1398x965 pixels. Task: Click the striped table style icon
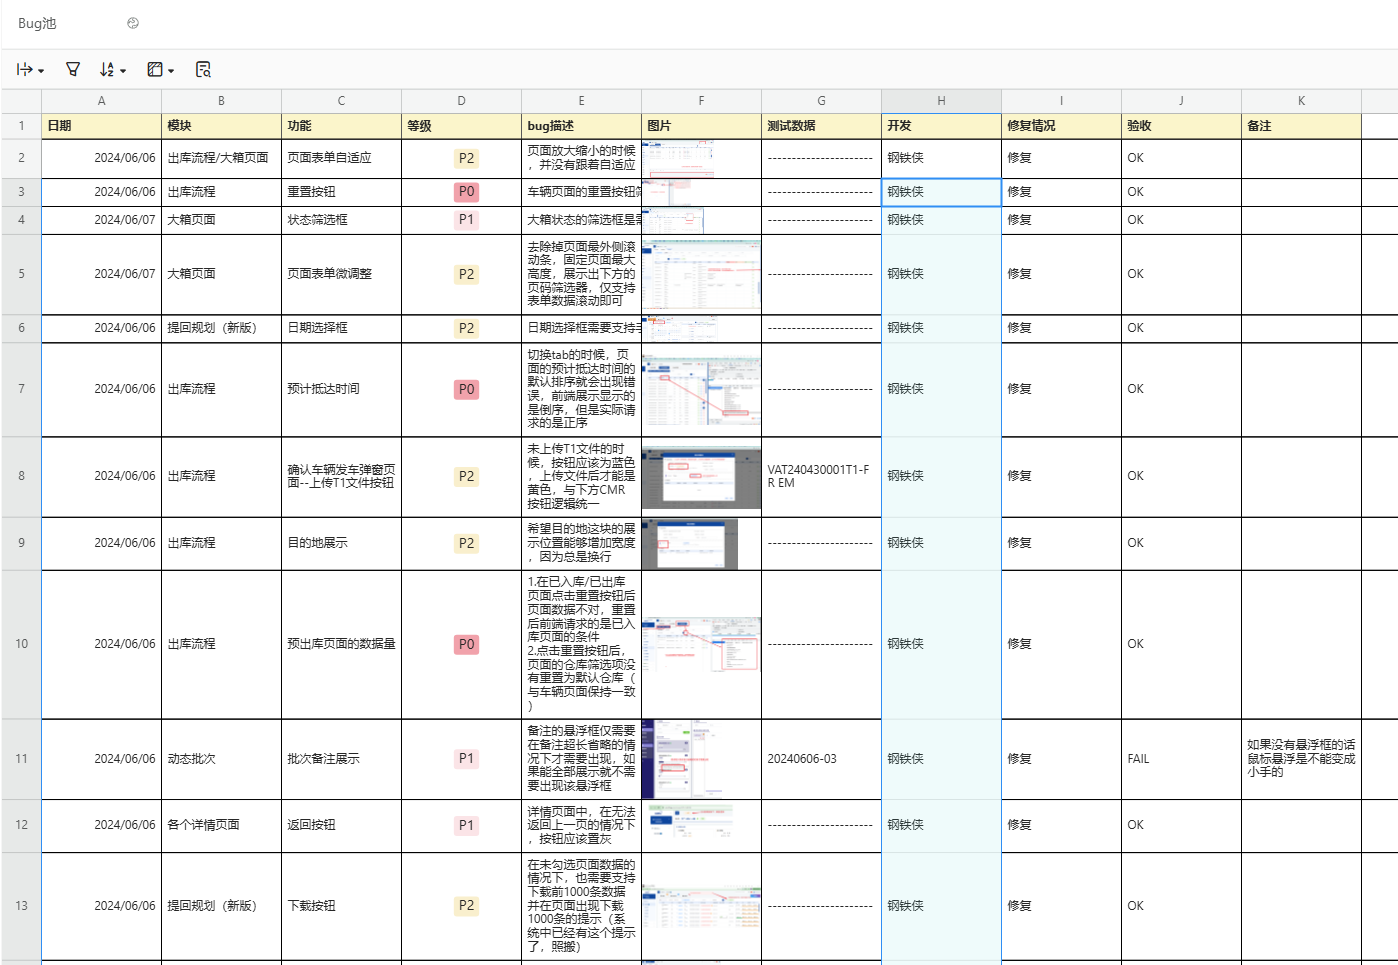155,69
